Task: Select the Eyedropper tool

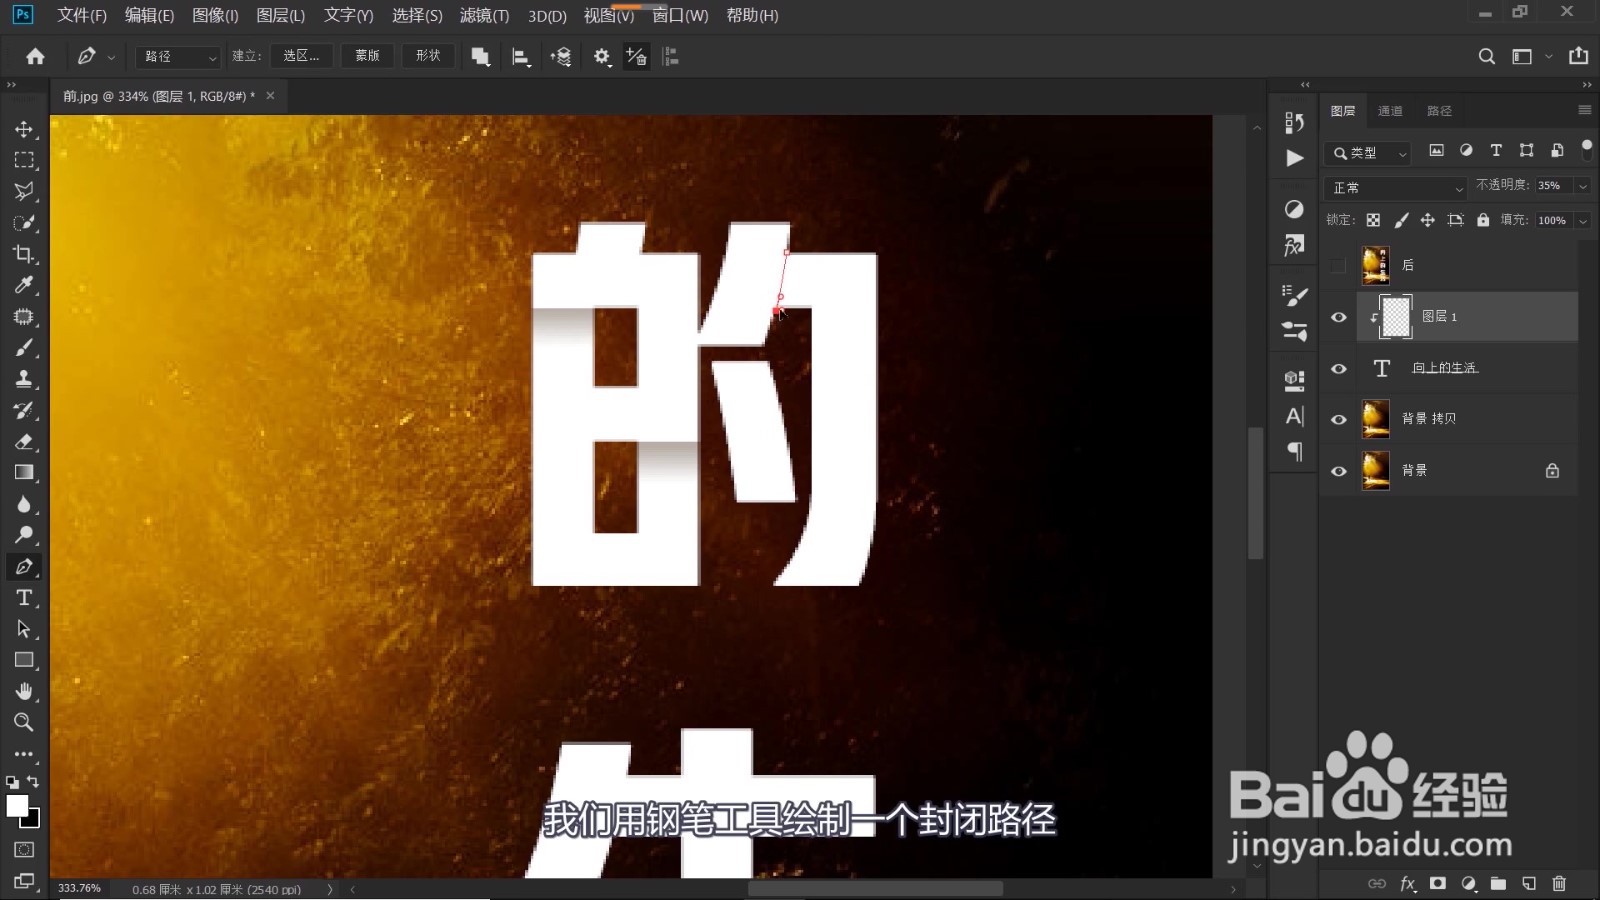Action: 24,285
